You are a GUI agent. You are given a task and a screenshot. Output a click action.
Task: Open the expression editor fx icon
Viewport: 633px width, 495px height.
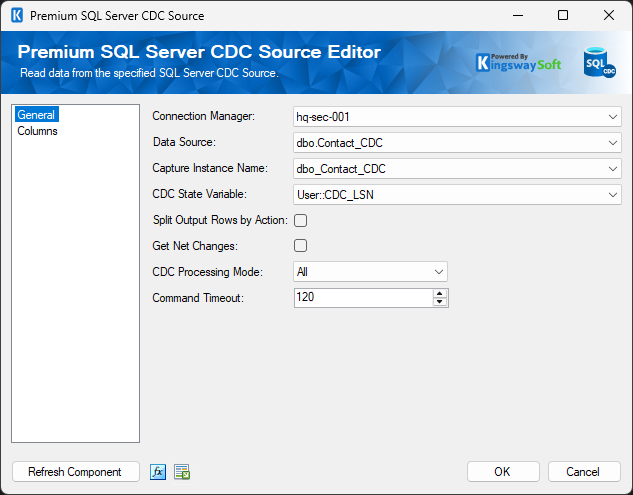158,472
